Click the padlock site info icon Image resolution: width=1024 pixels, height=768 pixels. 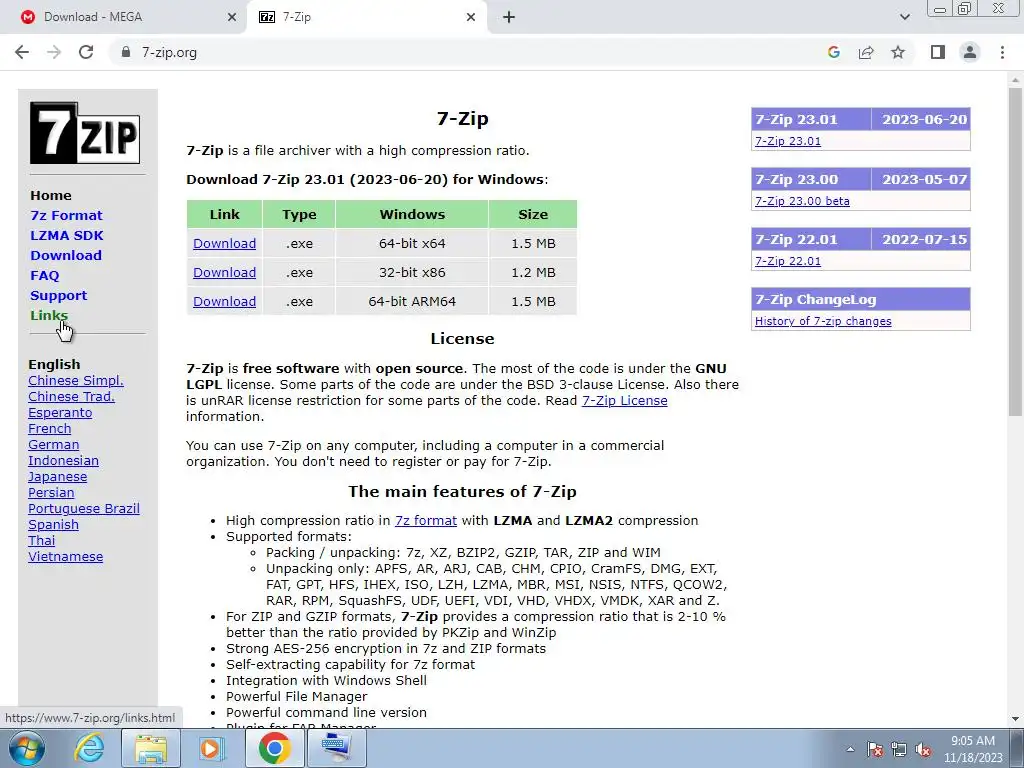[125, 52]
